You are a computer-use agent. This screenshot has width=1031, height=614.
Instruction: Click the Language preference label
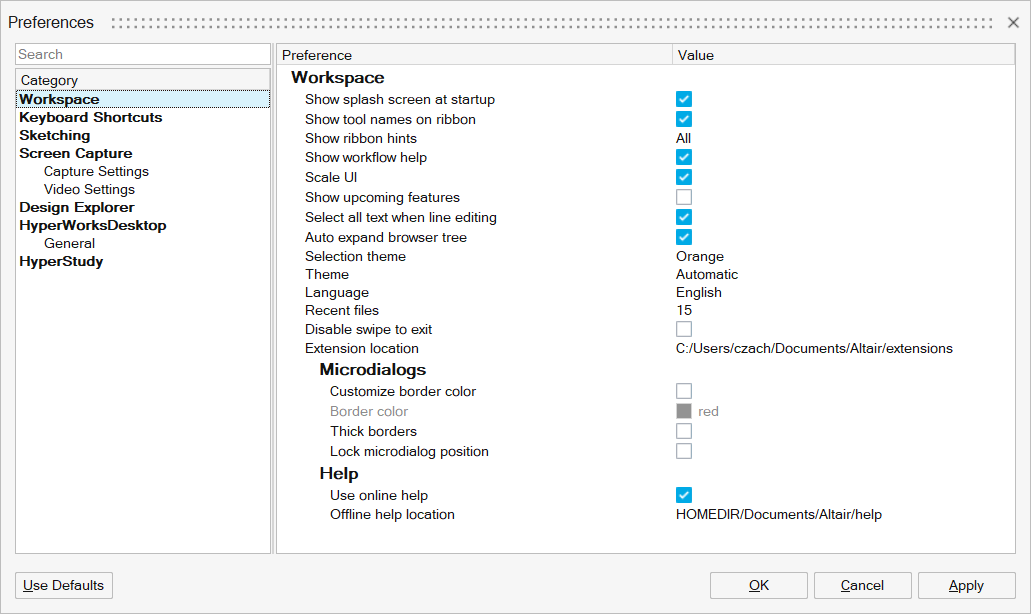(x=337, y=293)
